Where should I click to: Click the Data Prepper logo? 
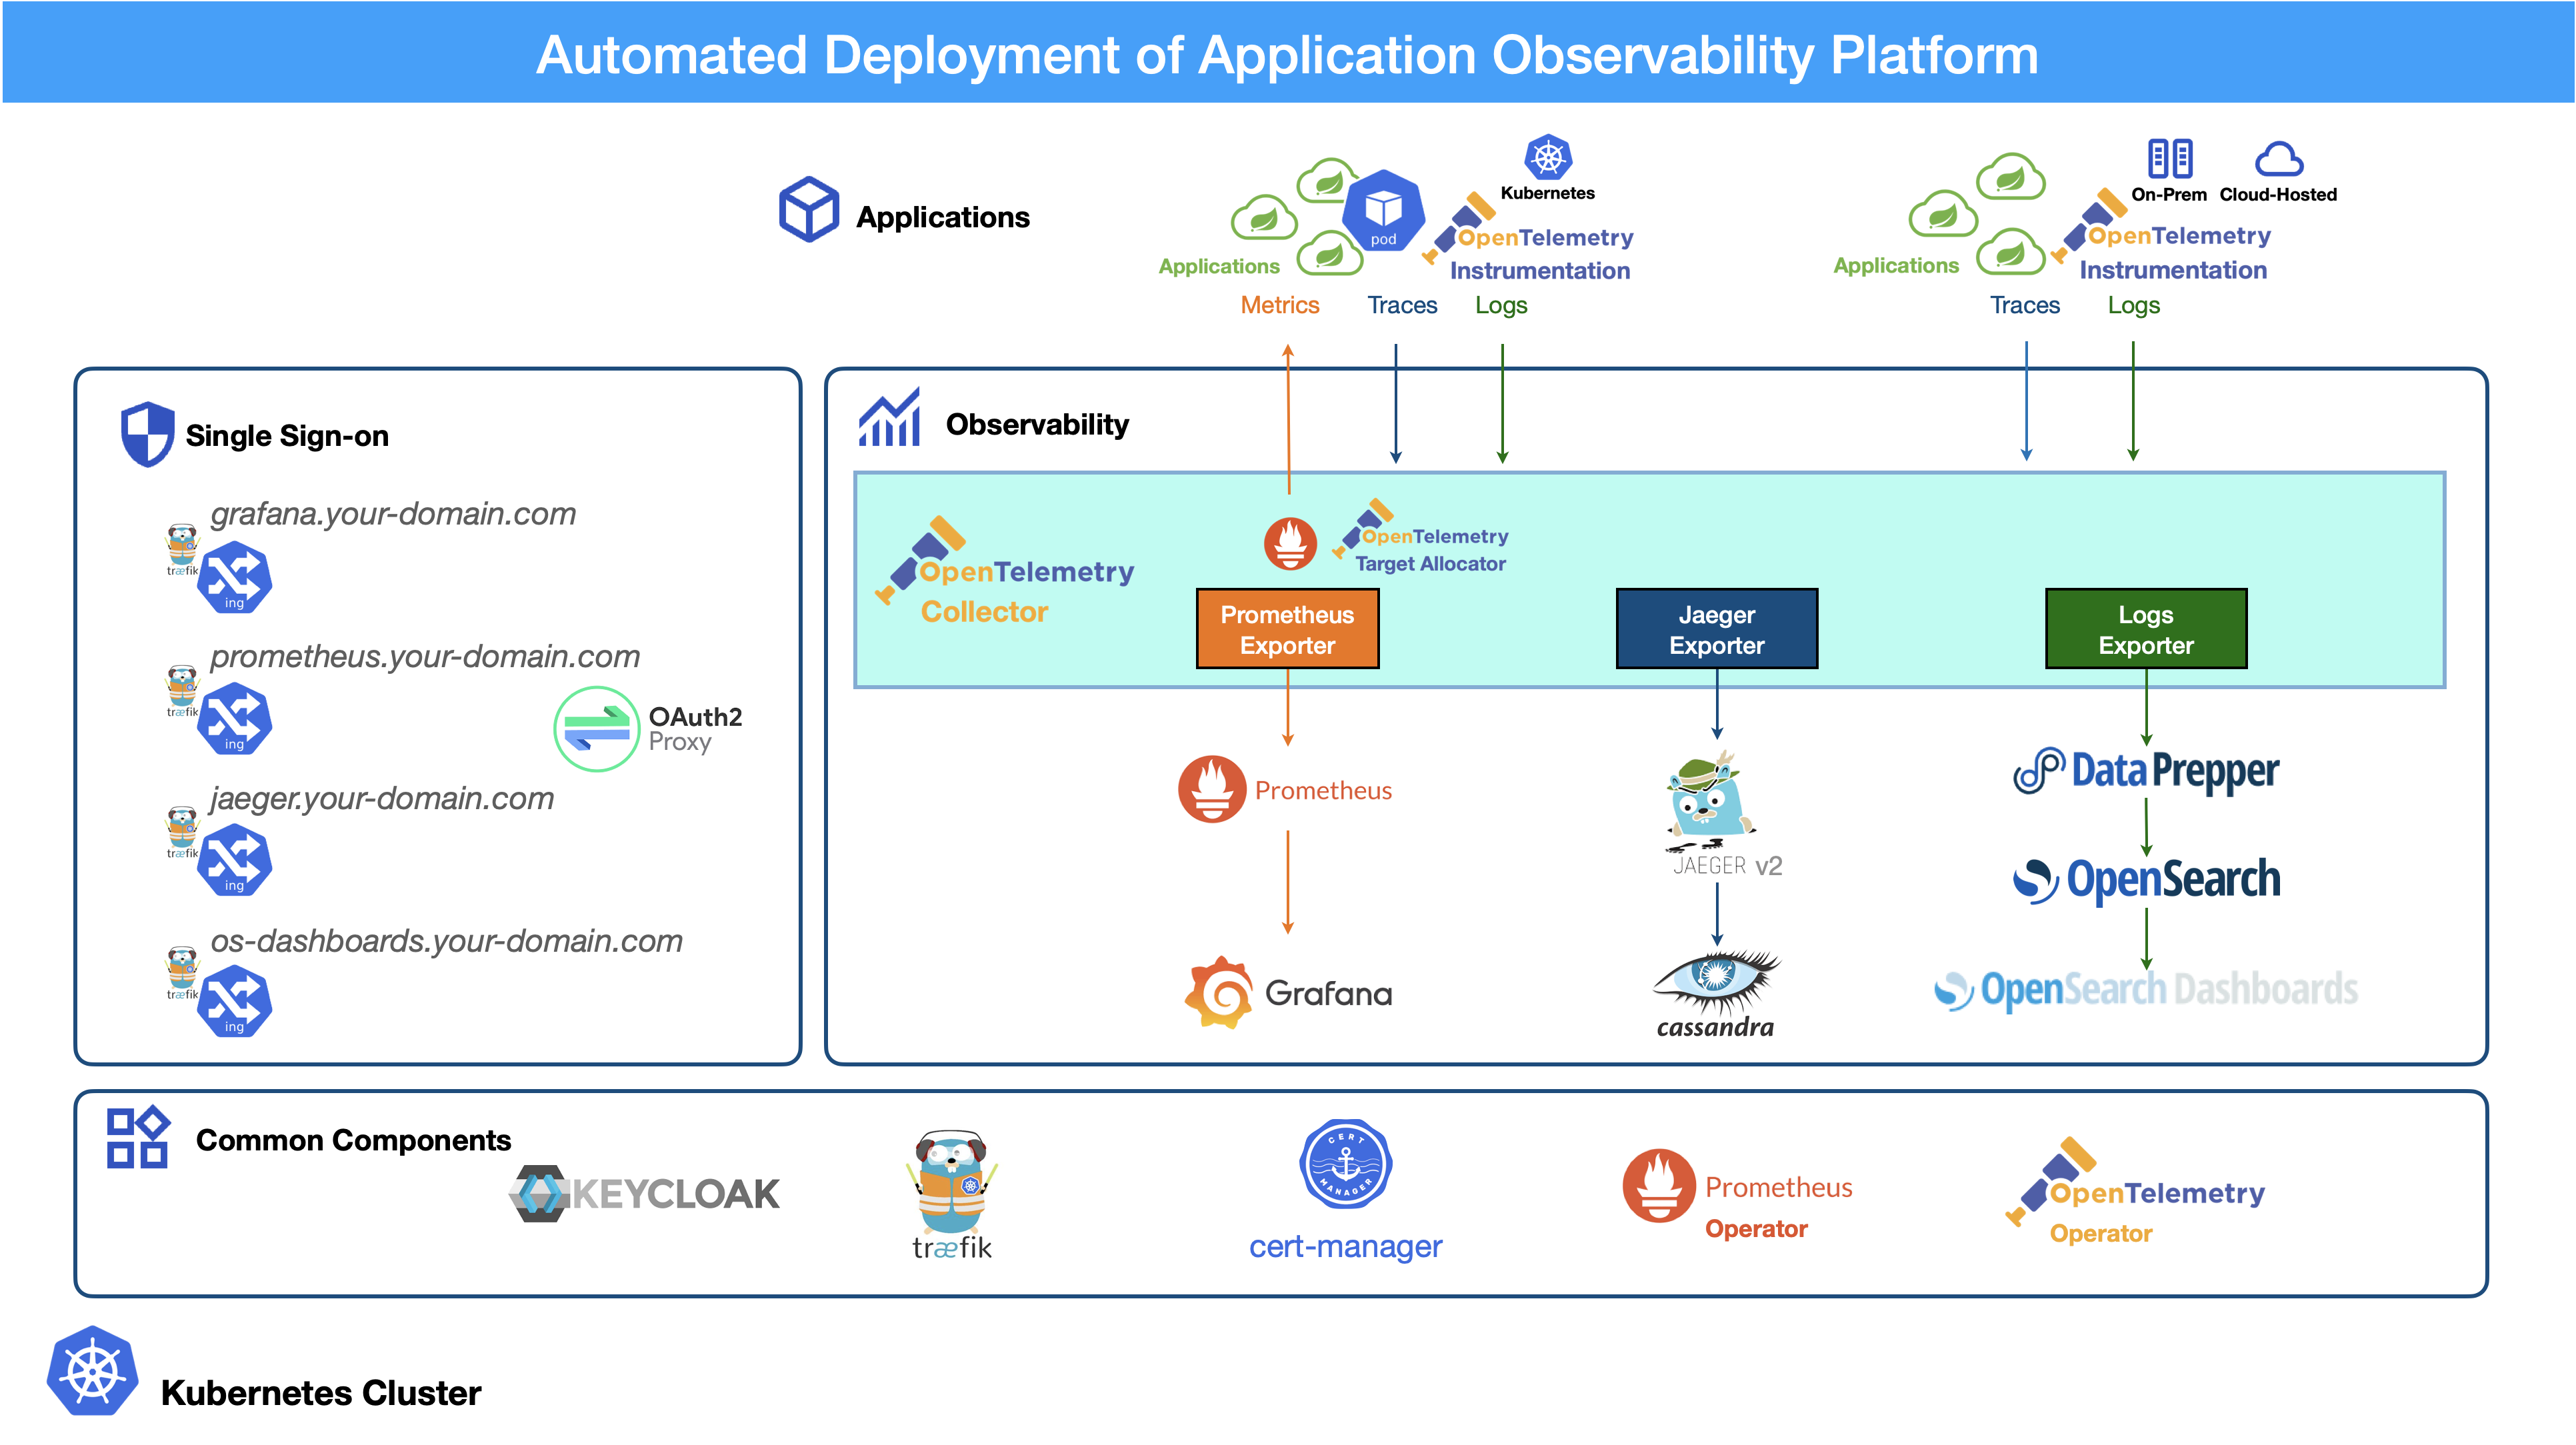point(2145,771)
